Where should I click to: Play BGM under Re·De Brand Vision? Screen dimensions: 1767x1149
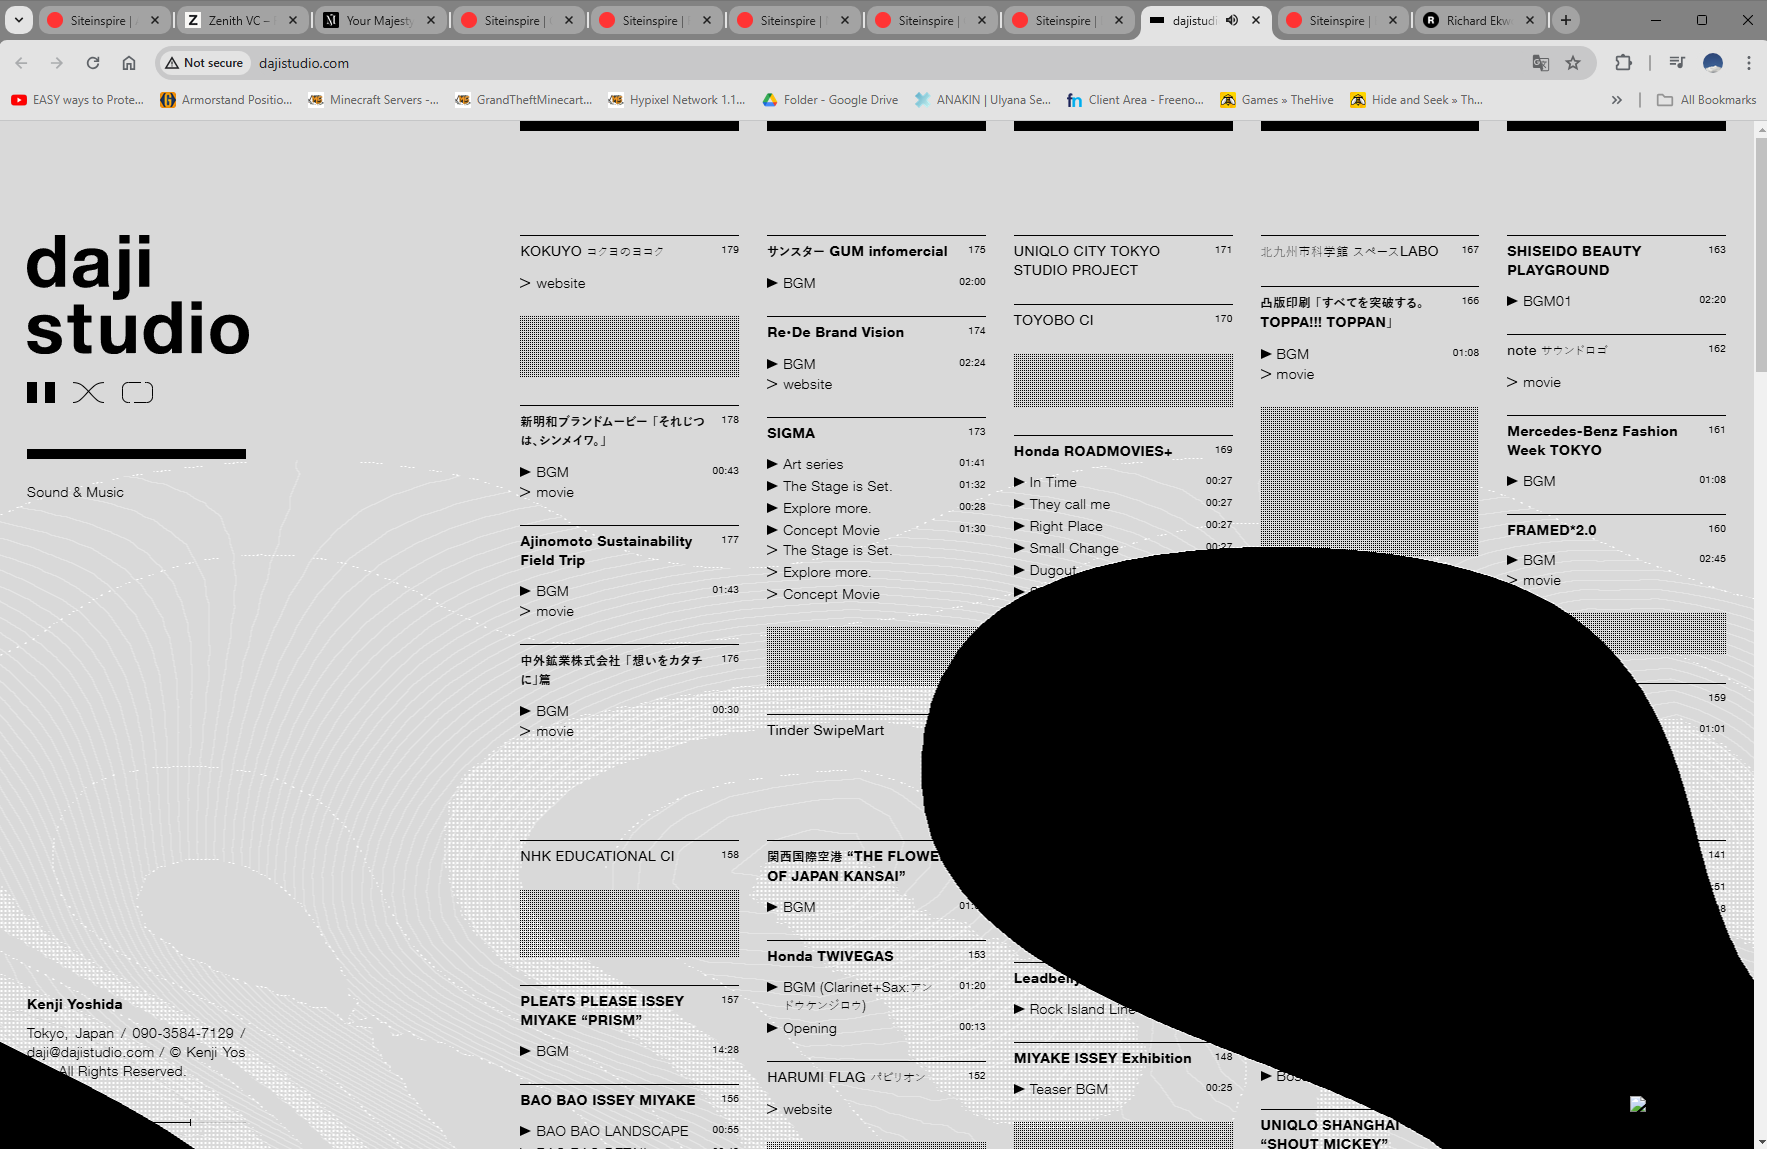coord(798,364)
